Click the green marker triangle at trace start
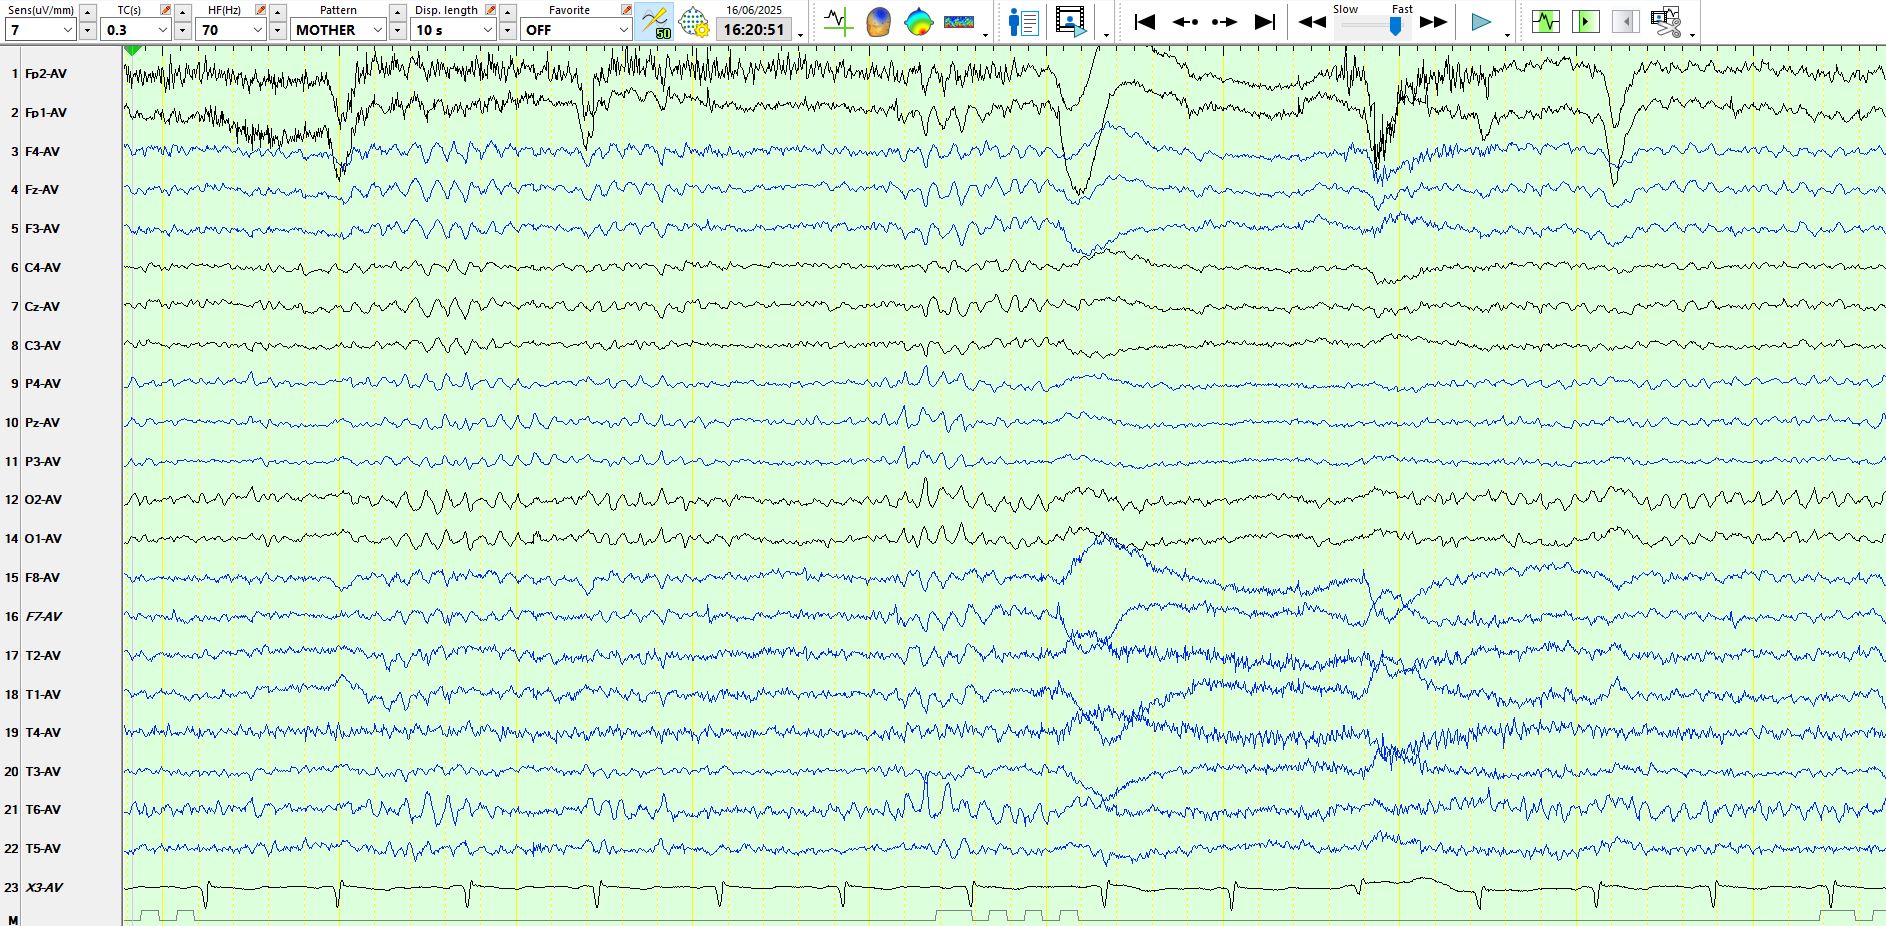Screen dimensions: 1886x926 pos(133,50)
